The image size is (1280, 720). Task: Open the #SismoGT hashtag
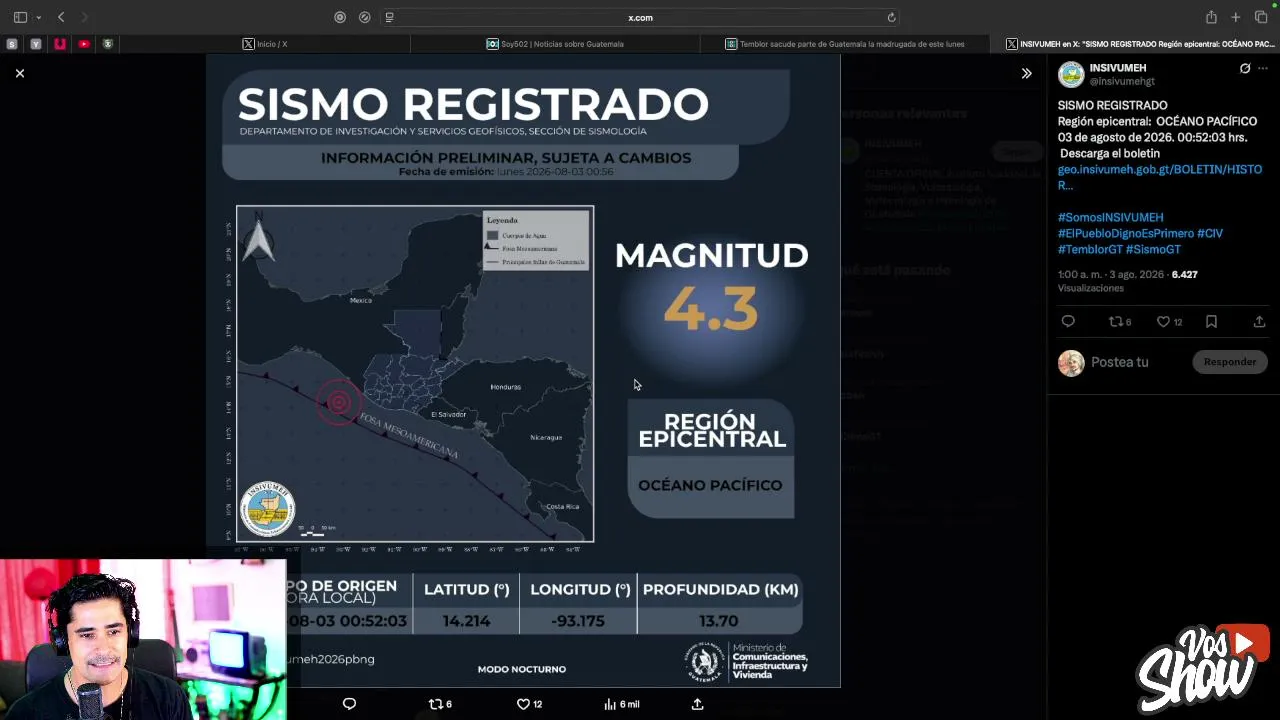(1153, 249)
